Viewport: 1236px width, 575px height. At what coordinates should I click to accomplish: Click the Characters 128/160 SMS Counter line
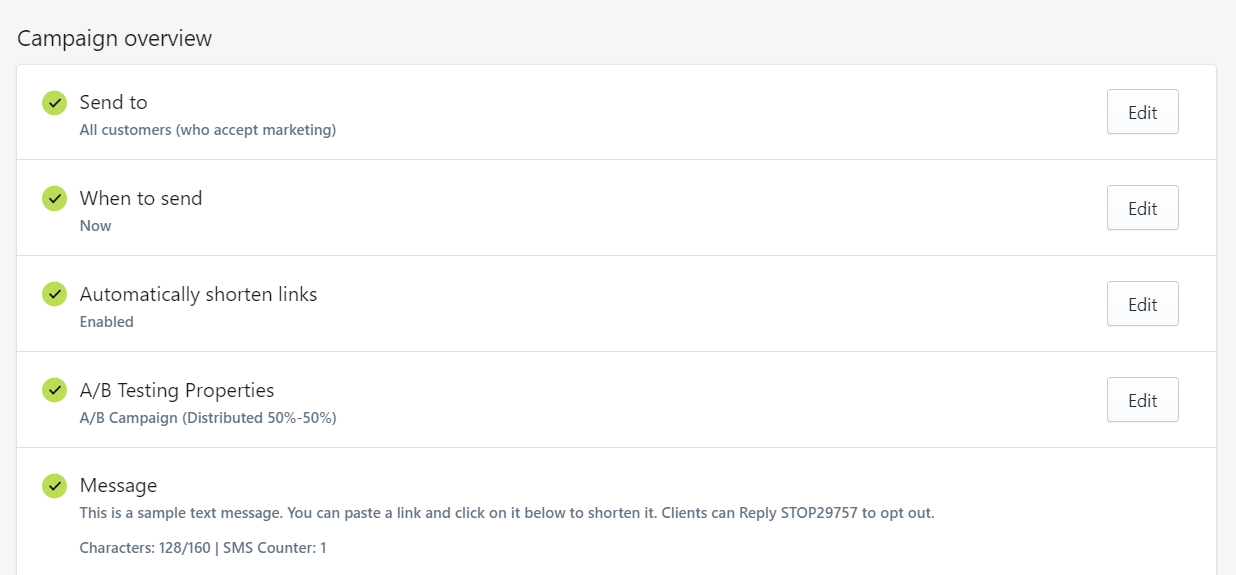pyautogui.click(x=203, y=548)
